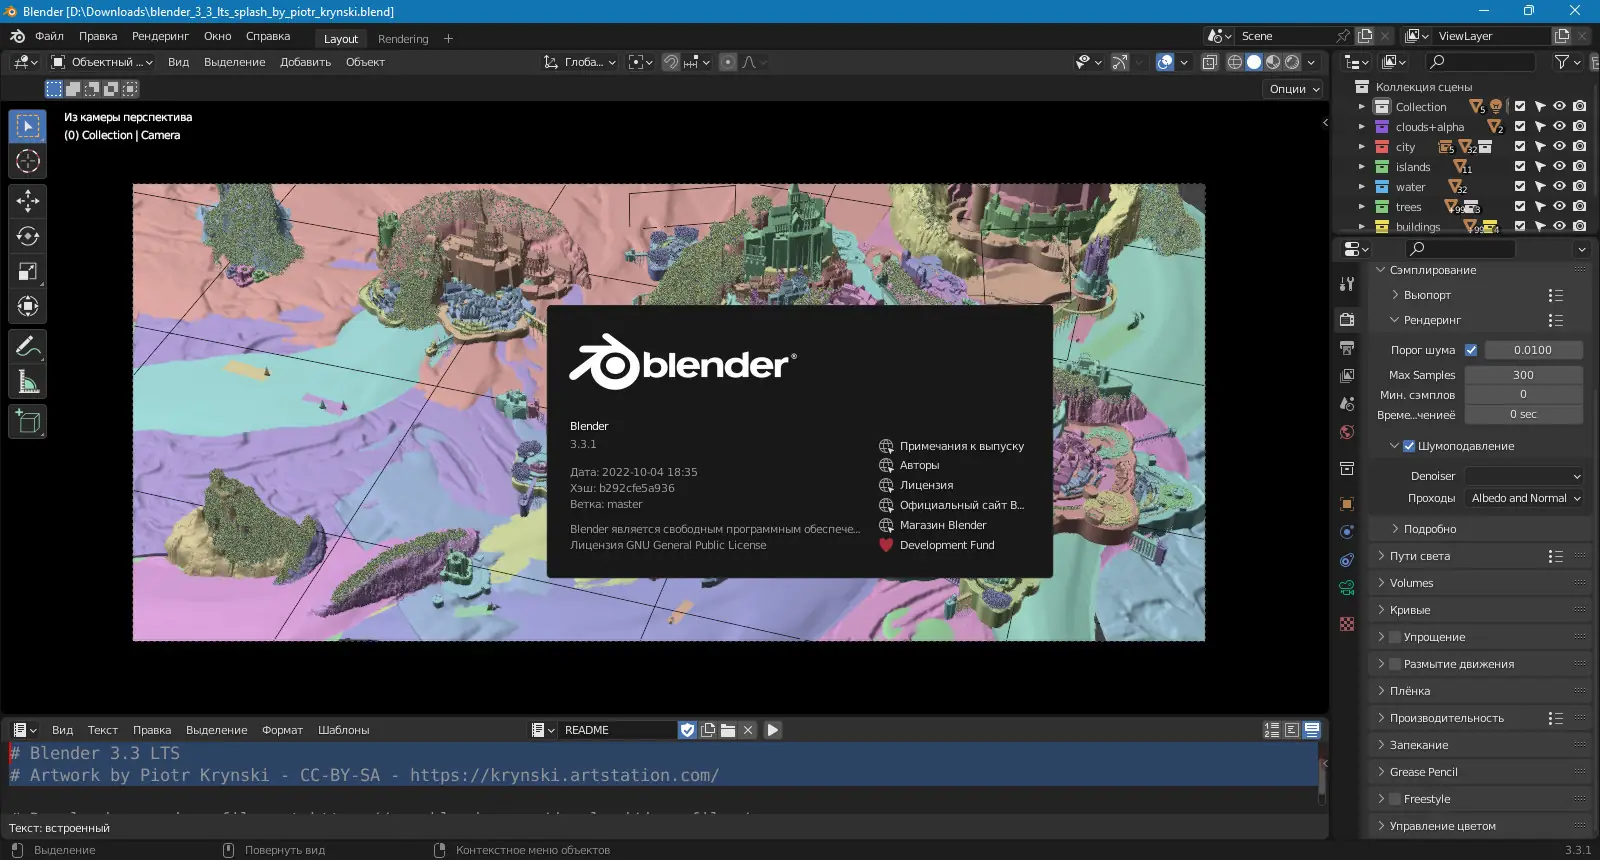Open the Scene properties tab

coord(1347,404)
